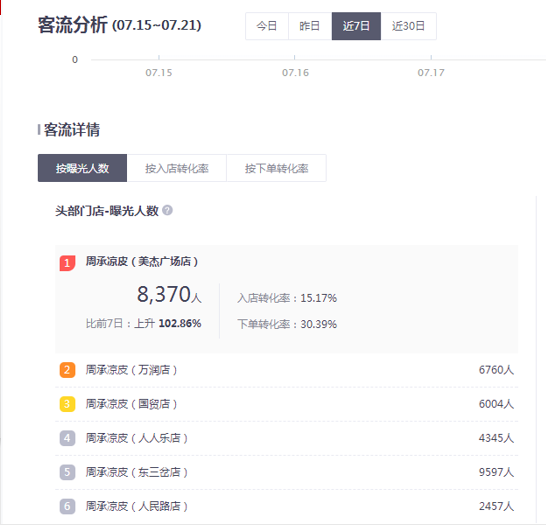Click the 07.15 chart axis label
546x525 pixels.
(159, 73)
